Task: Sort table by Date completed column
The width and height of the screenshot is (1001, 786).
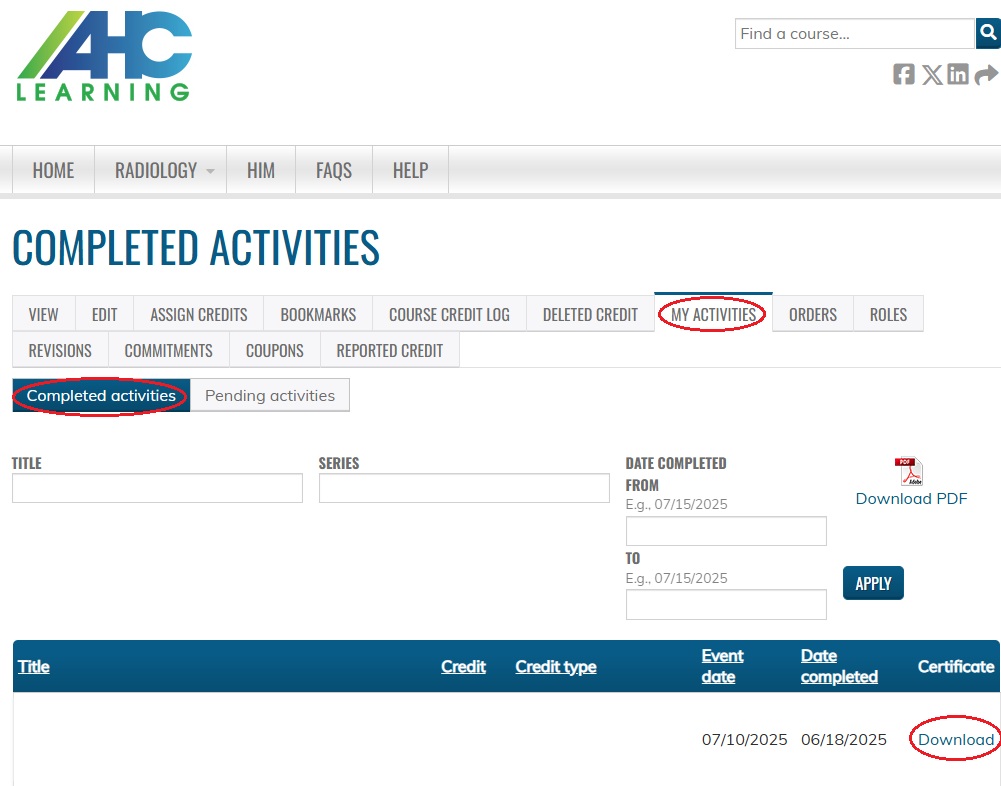Action: pos(838,666)
